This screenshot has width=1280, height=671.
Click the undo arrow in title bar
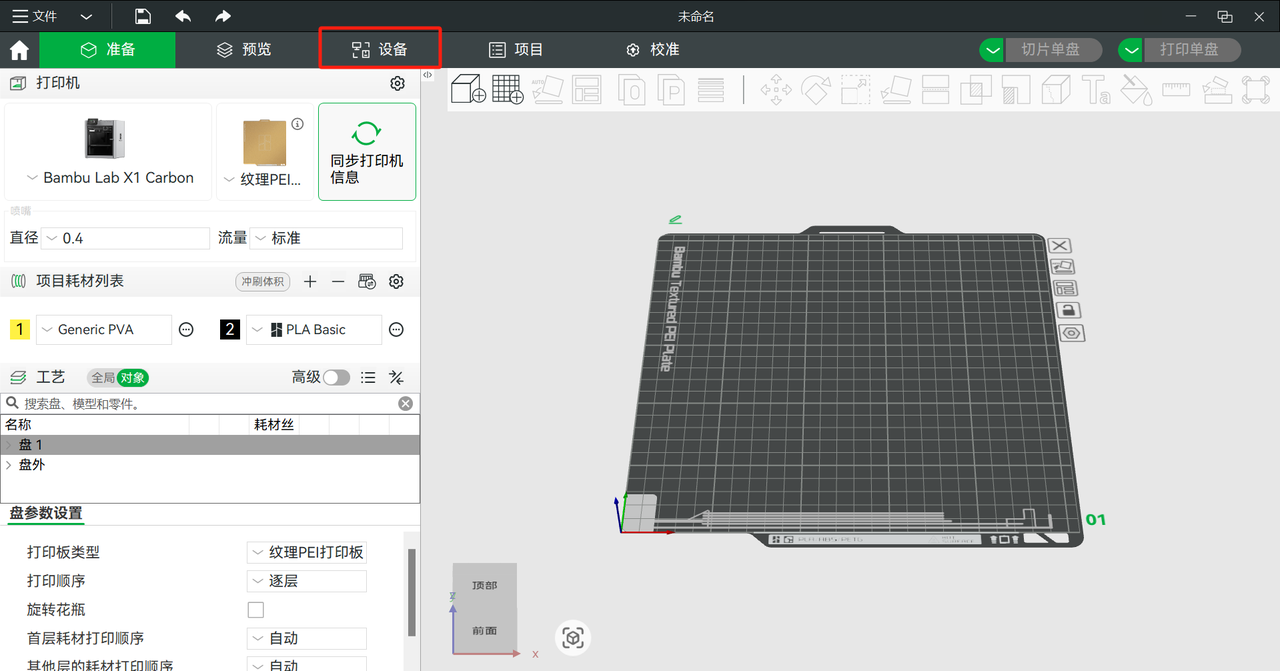pyautogui.click(x=183, y=16)
